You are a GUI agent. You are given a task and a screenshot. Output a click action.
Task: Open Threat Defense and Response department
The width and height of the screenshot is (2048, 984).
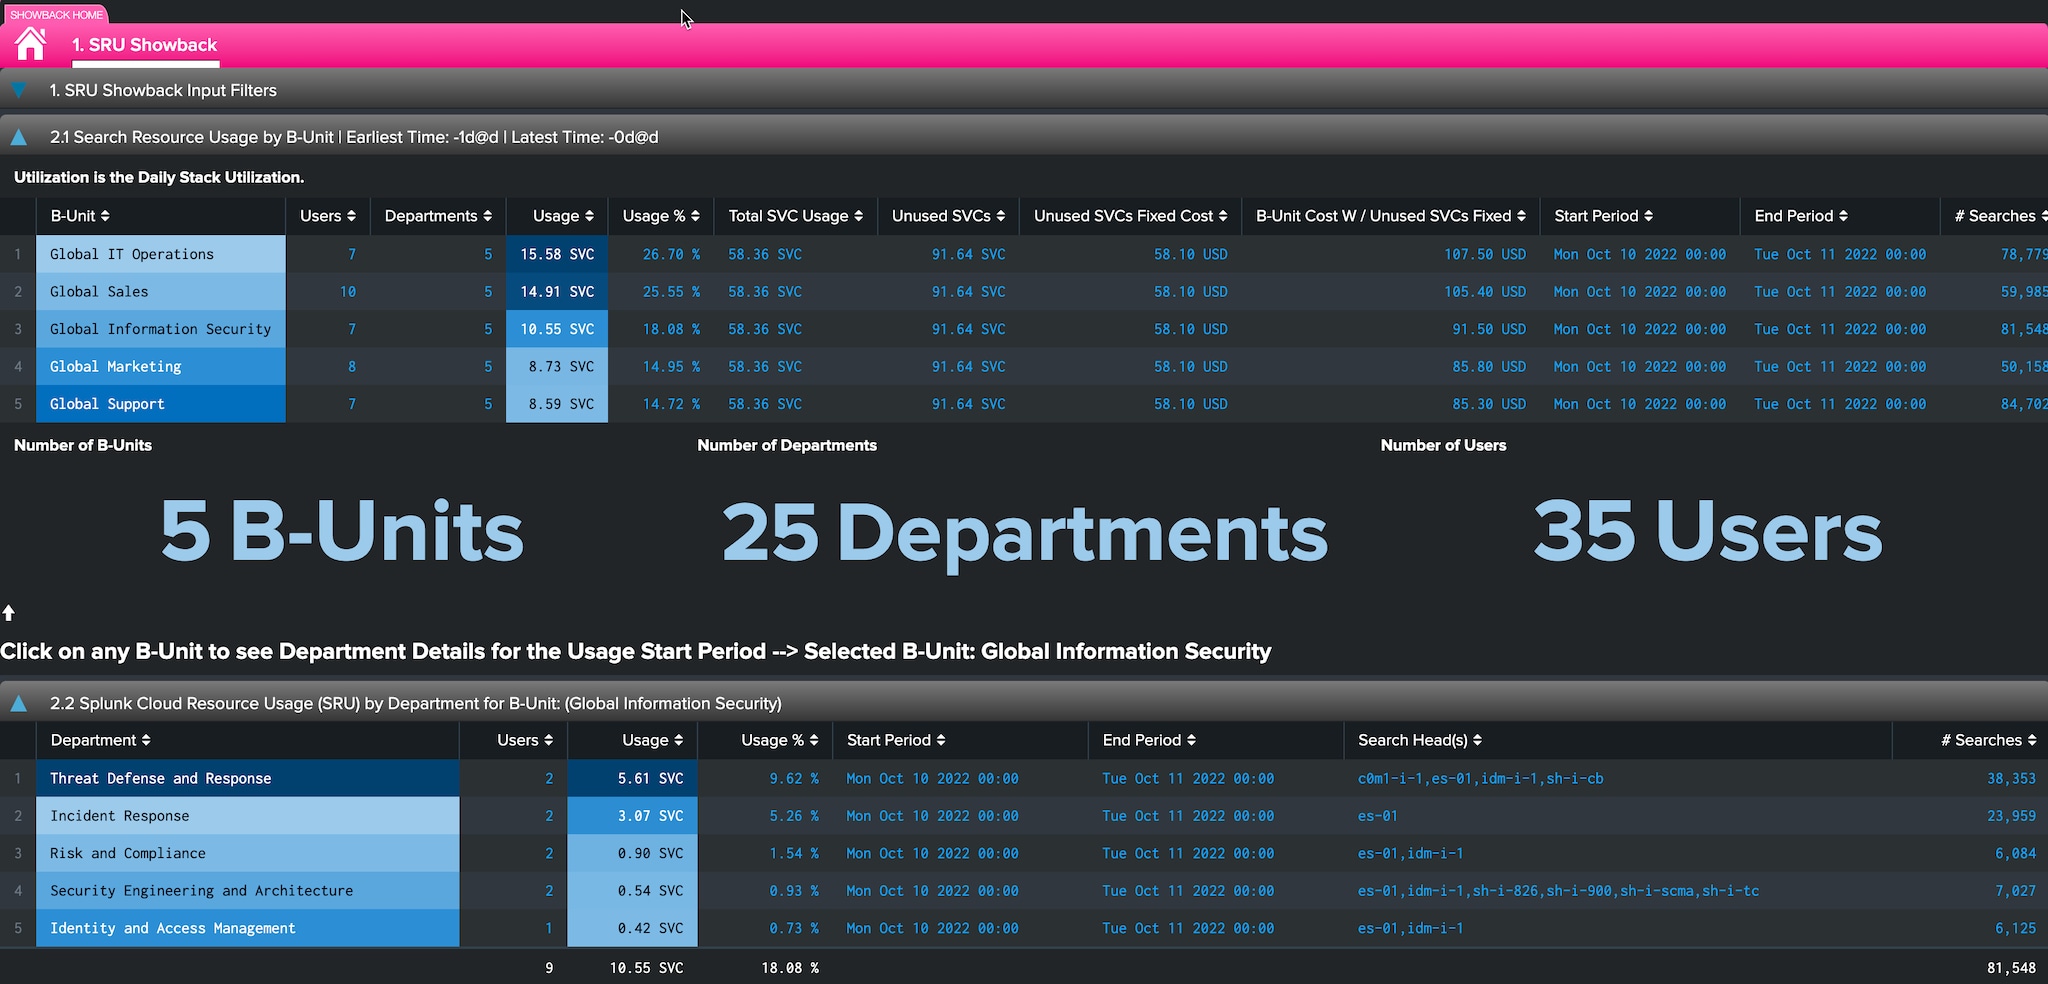click(248, 778)
